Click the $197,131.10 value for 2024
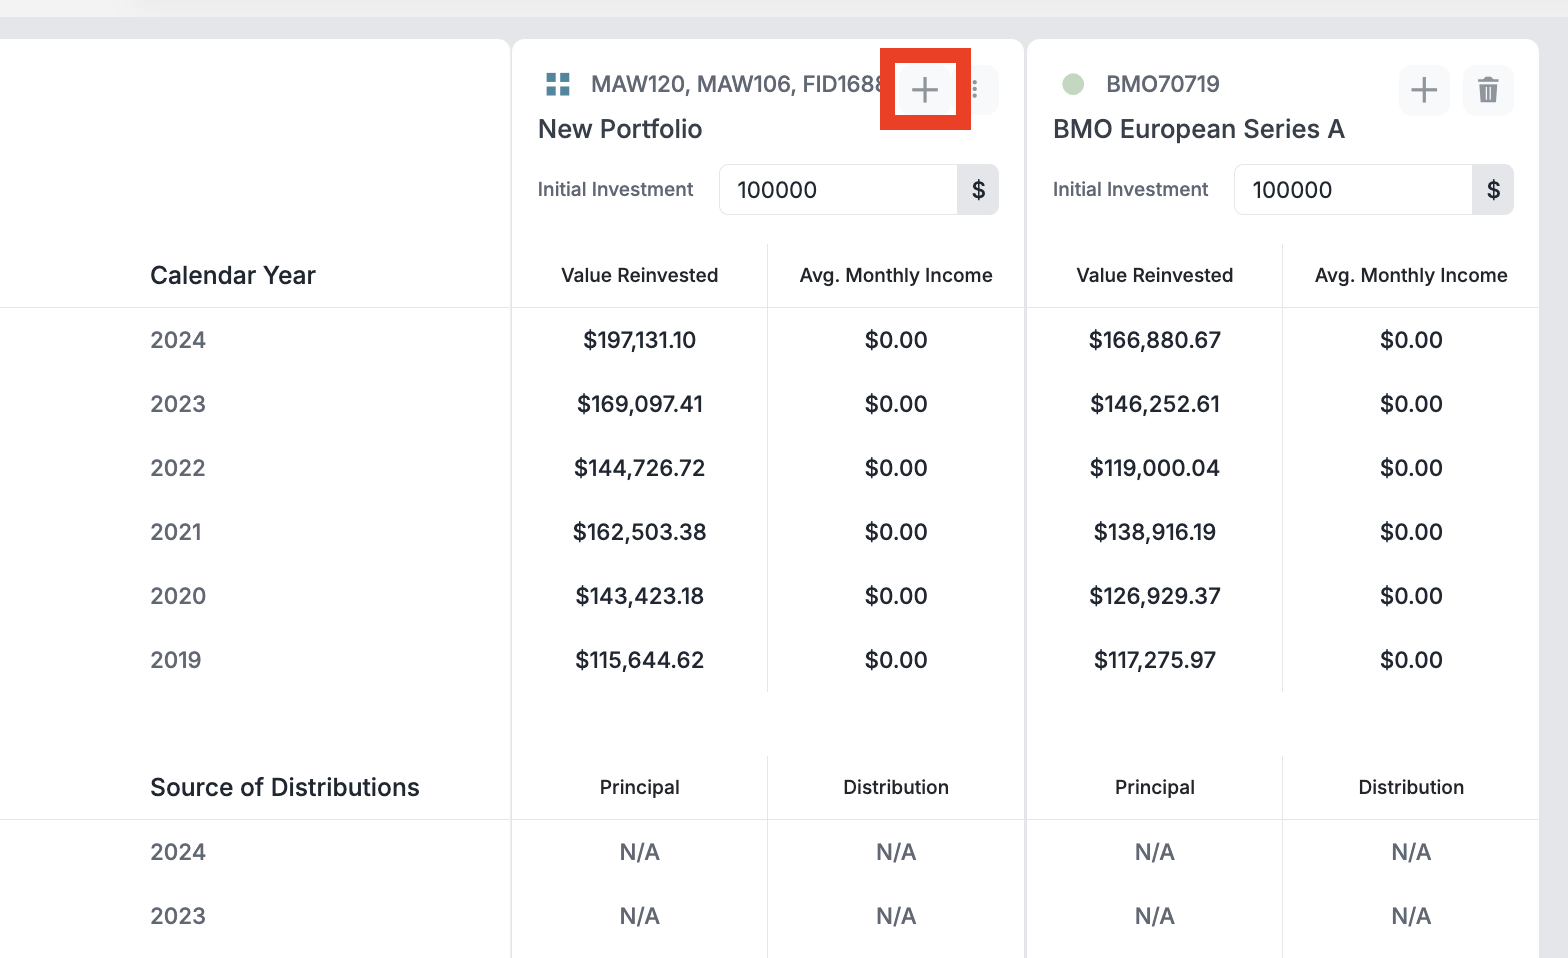The width and height of the screenshot is (1568, 958). coord(639,340)
